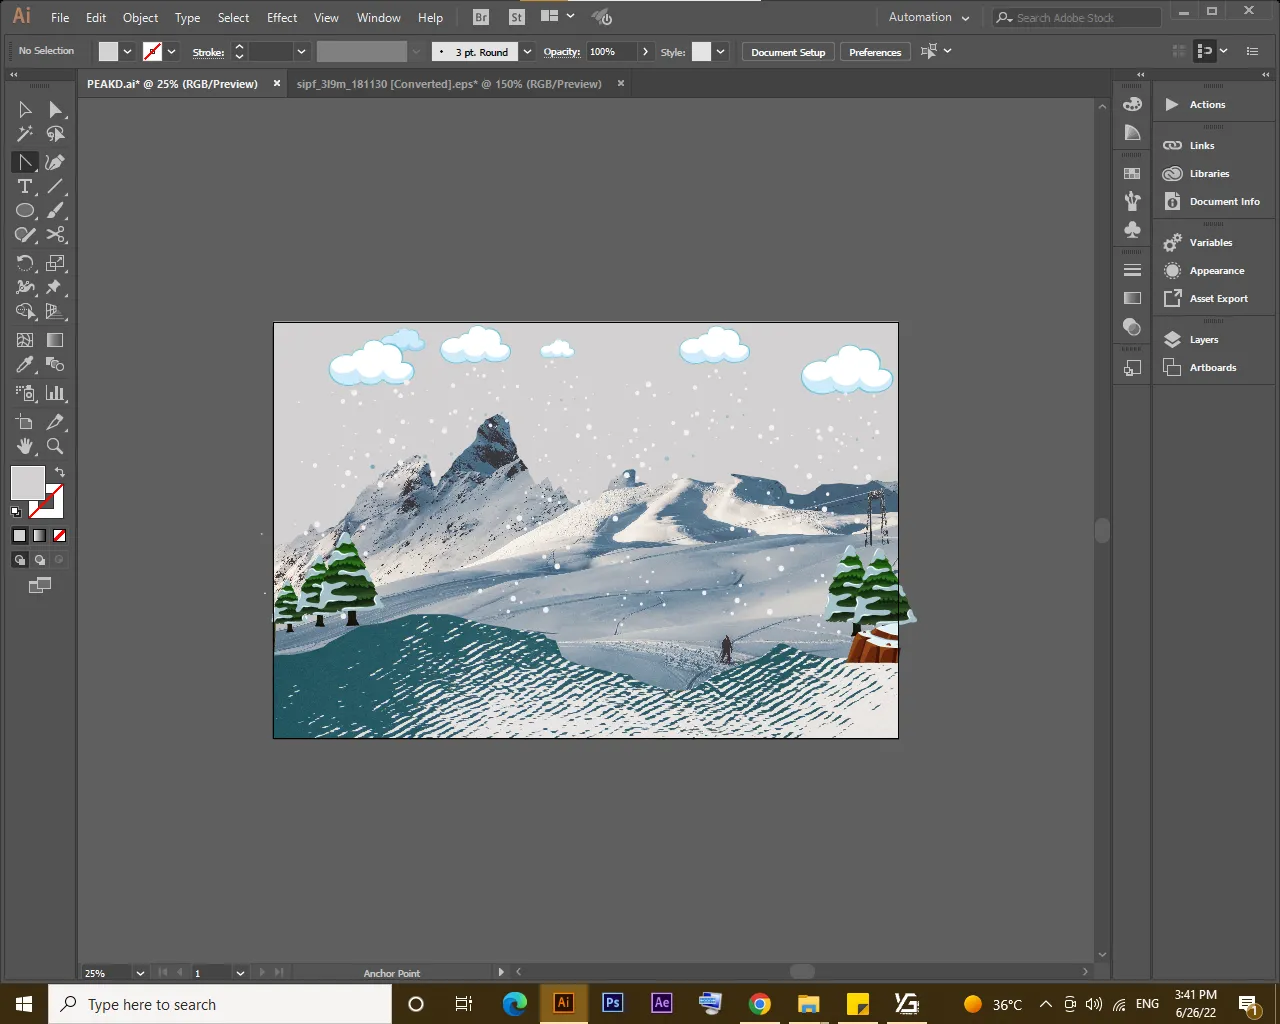This screenshot has width=1280, height=1024.
Task: Select the Direct Selection tool
Action: [56, 109]
